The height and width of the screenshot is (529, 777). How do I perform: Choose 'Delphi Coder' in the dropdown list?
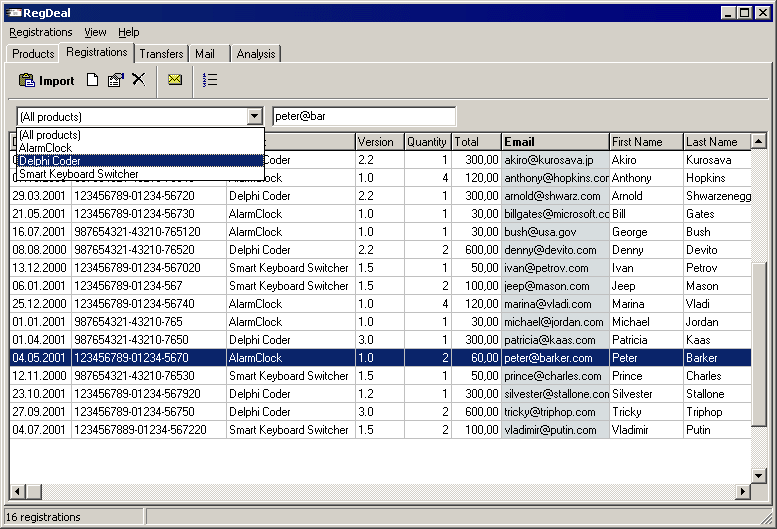140,160
